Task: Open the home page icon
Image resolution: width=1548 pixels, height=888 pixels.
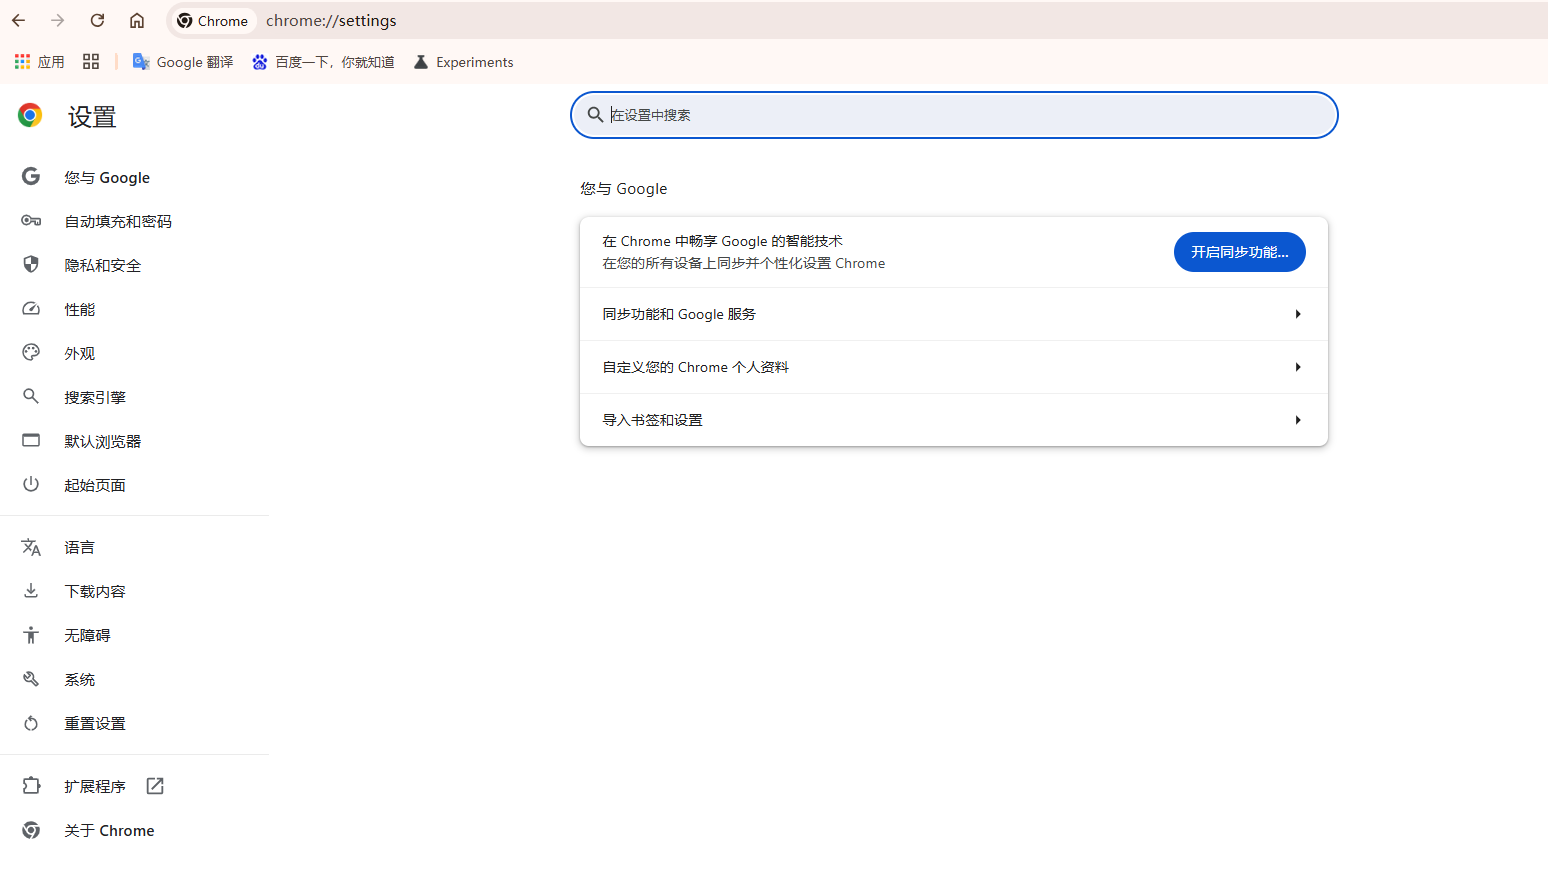Action: (137, 20)
